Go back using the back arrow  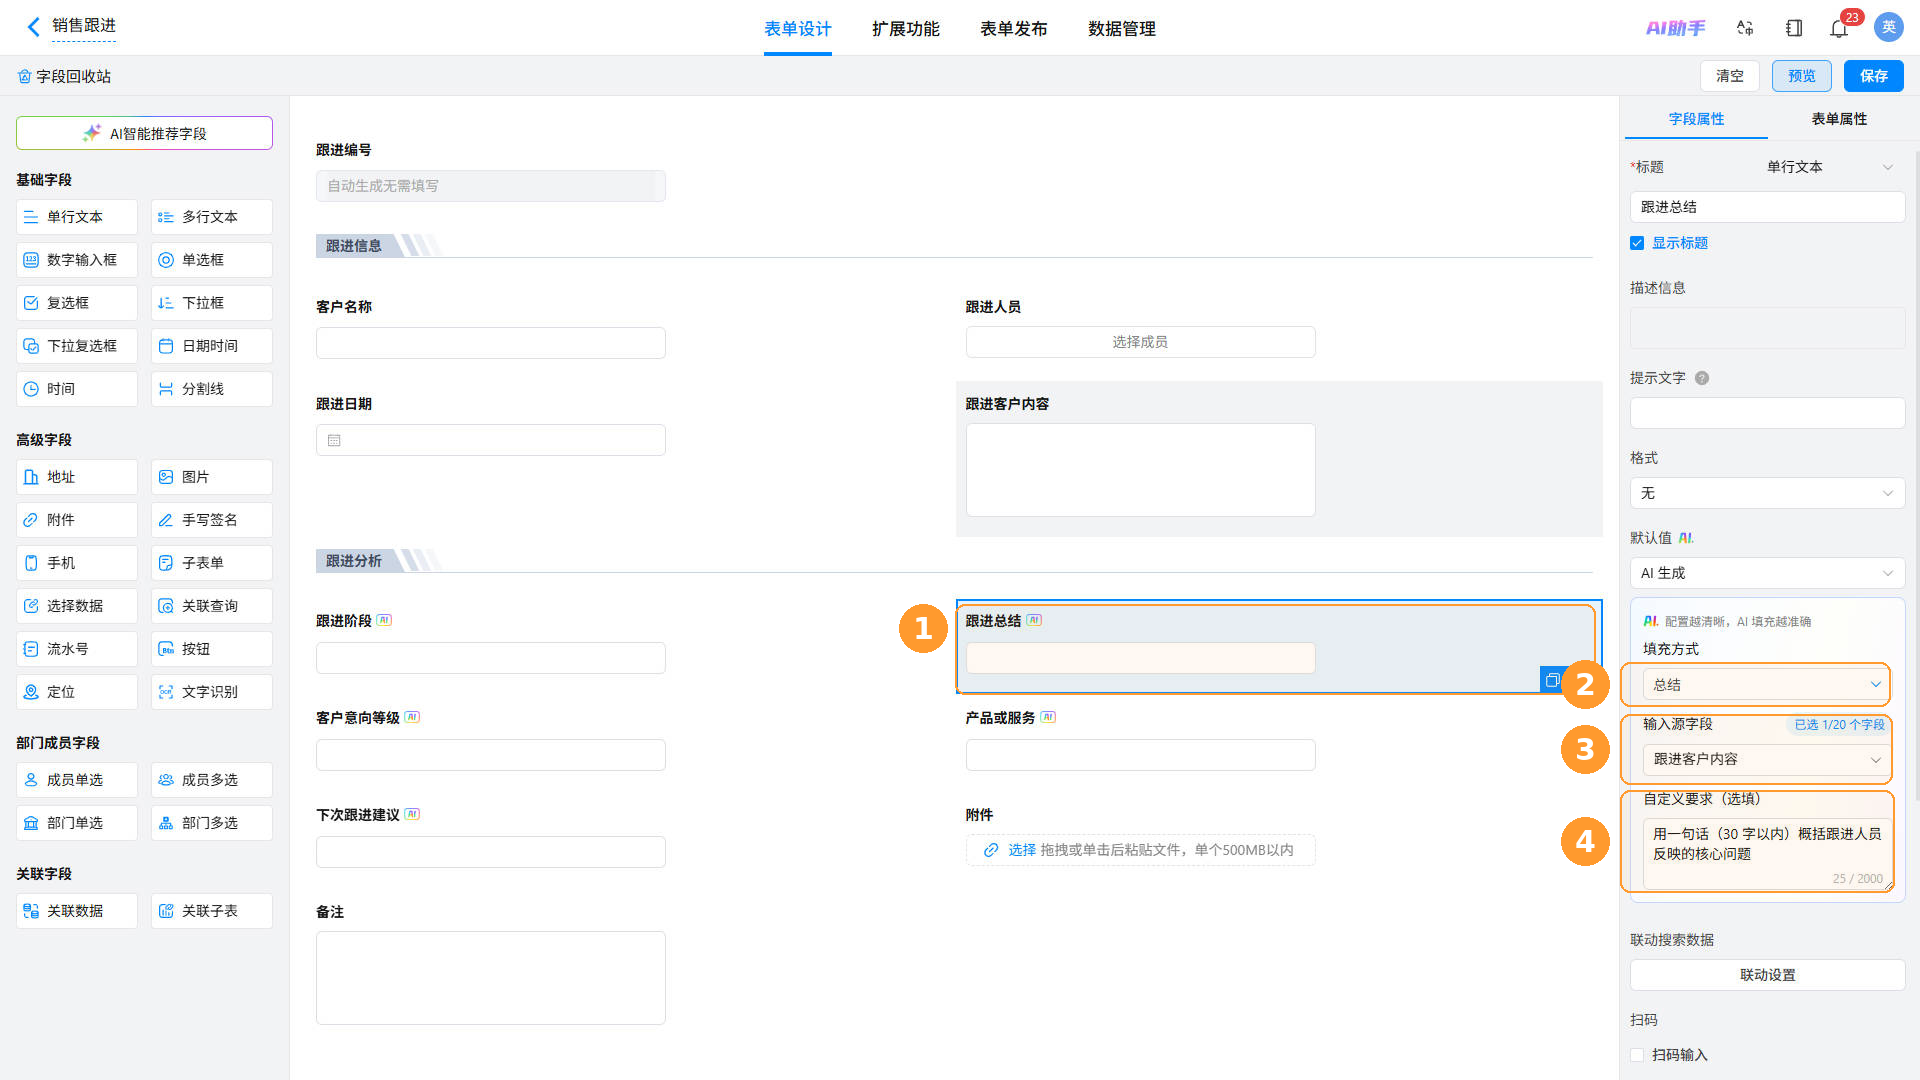click(33, 27)
